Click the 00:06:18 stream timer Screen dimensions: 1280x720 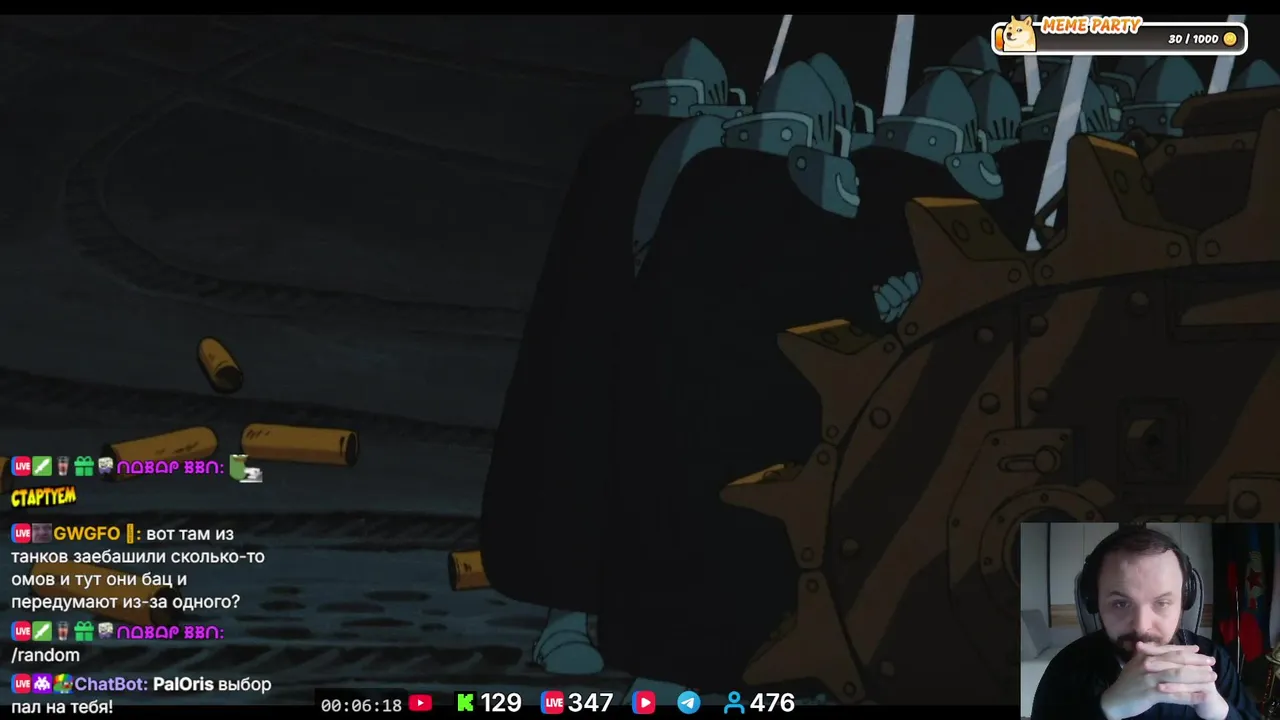pyautogui.click(x=361, y=705)
